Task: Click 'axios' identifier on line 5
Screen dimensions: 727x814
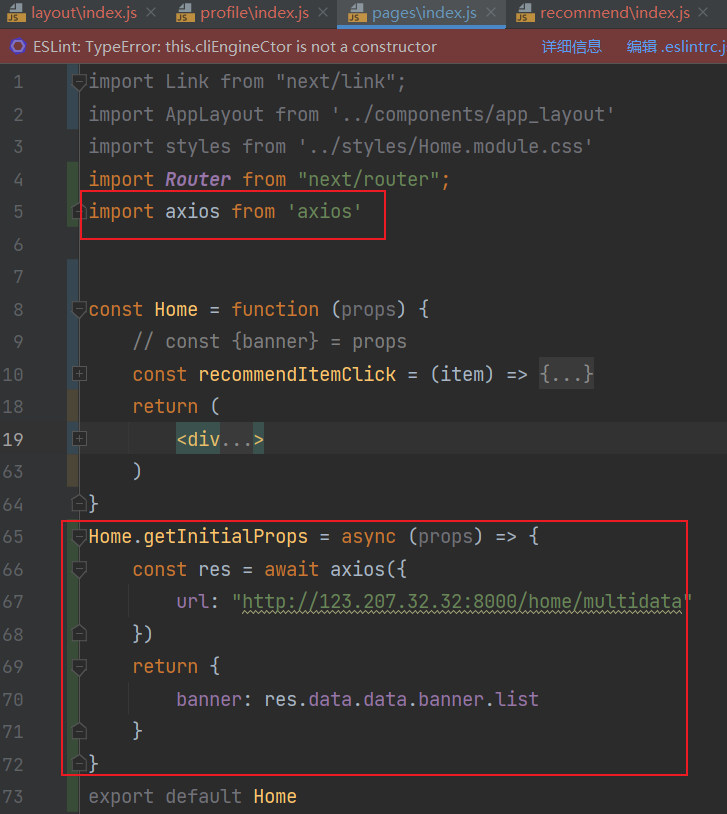Action: 192,212
